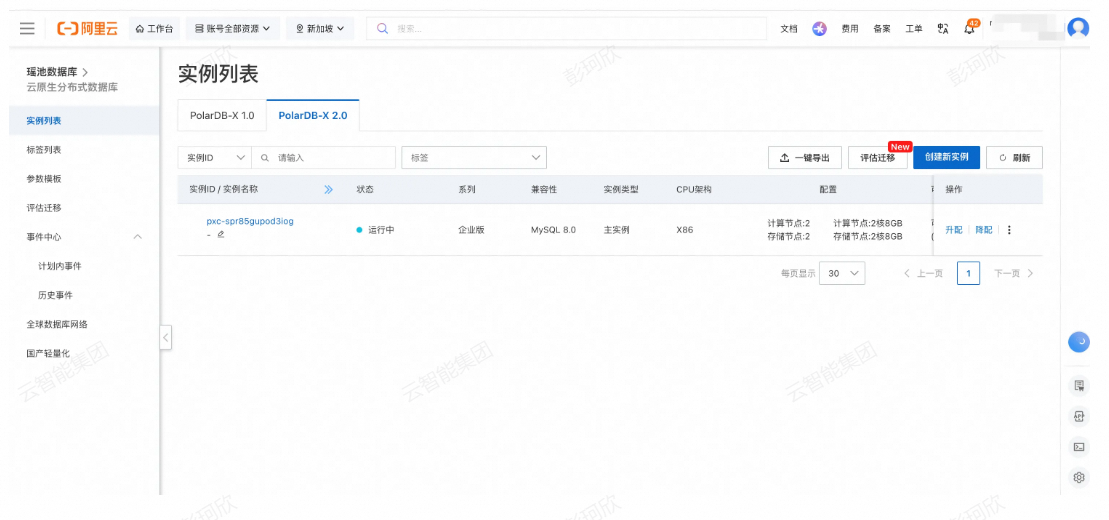Click the 企业版 series cell
The image size is (1109, 520).
471,230
